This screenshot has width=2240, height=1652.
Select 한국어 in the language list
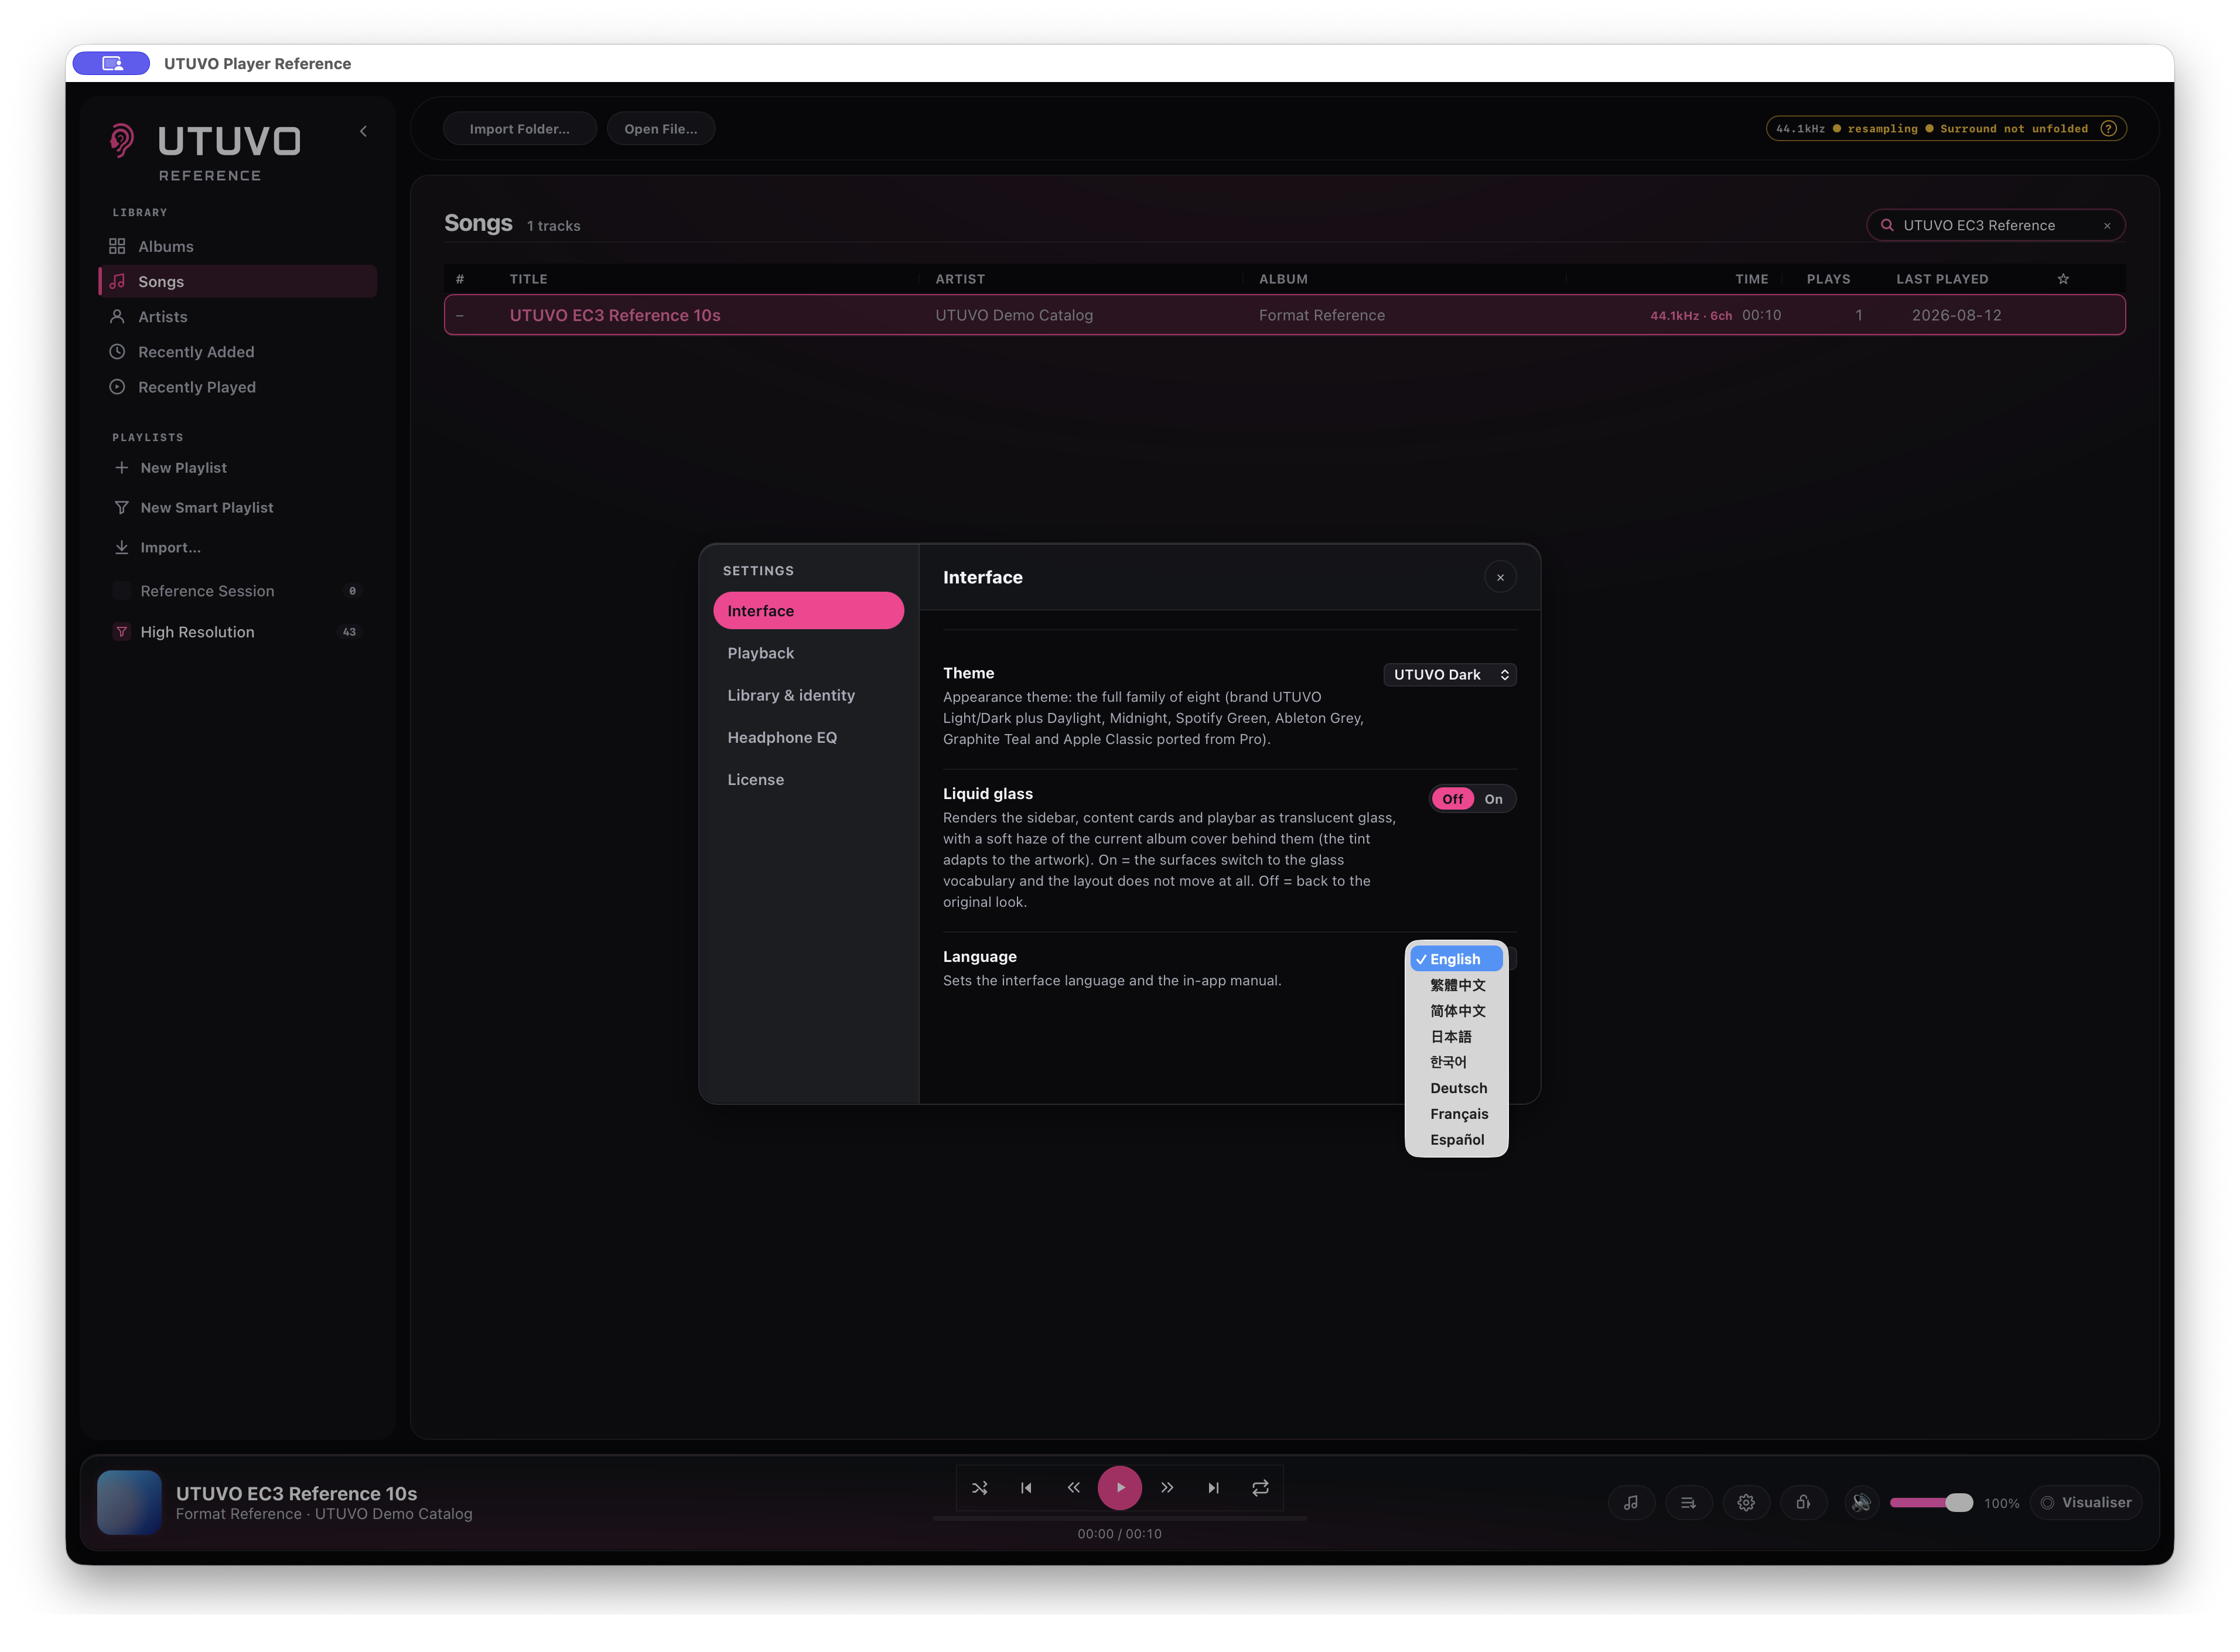(1456, 1062)
